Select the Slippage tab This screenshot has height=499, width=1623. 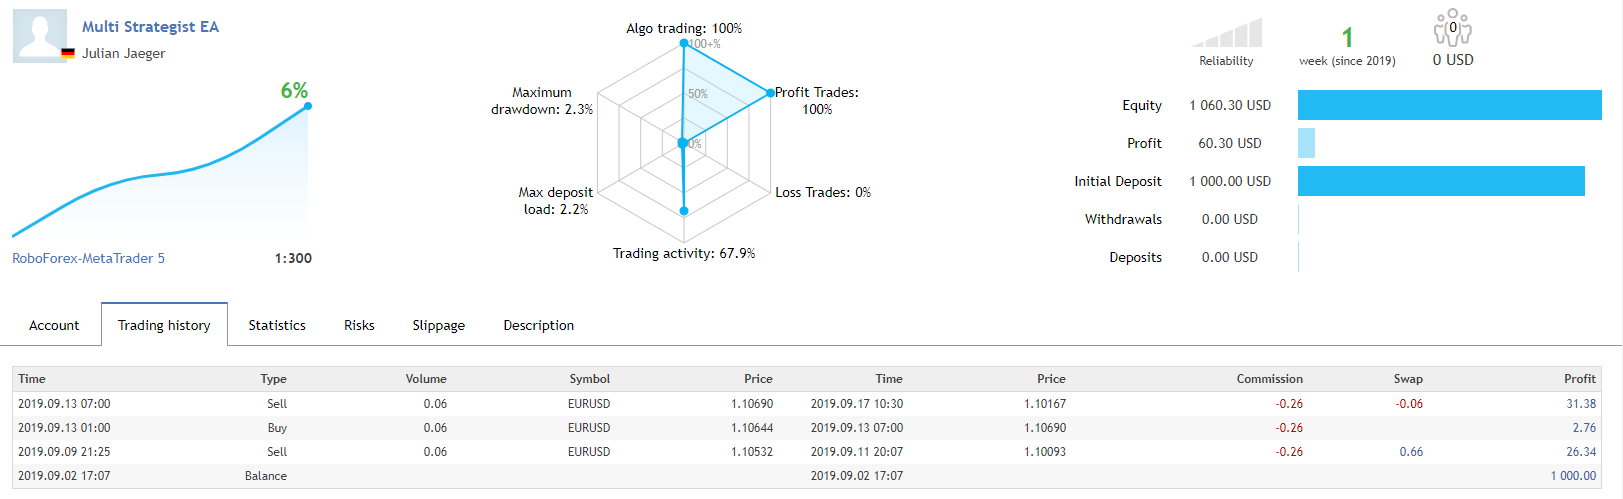tap(438, 325)
